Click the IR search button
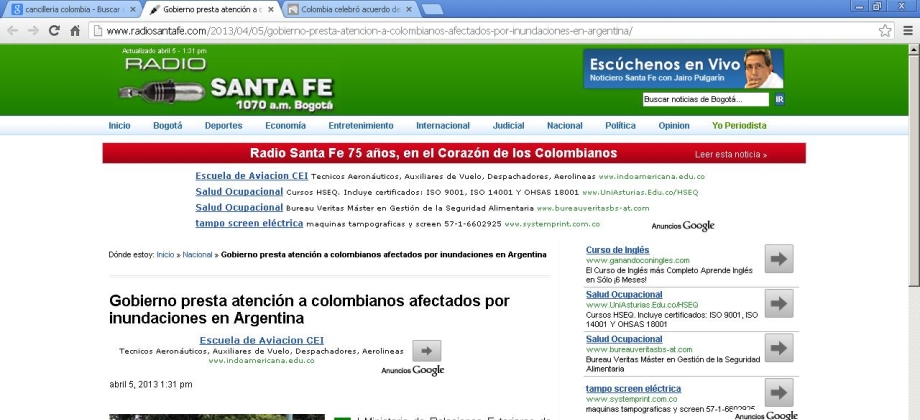 pos(779,99)
